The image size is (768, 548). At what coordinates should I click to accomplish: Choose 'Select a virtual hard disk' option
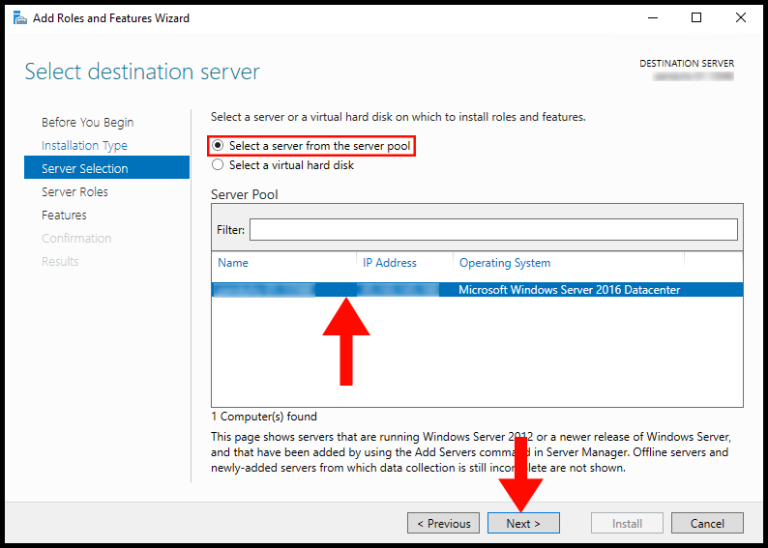[x=218, y=165]
